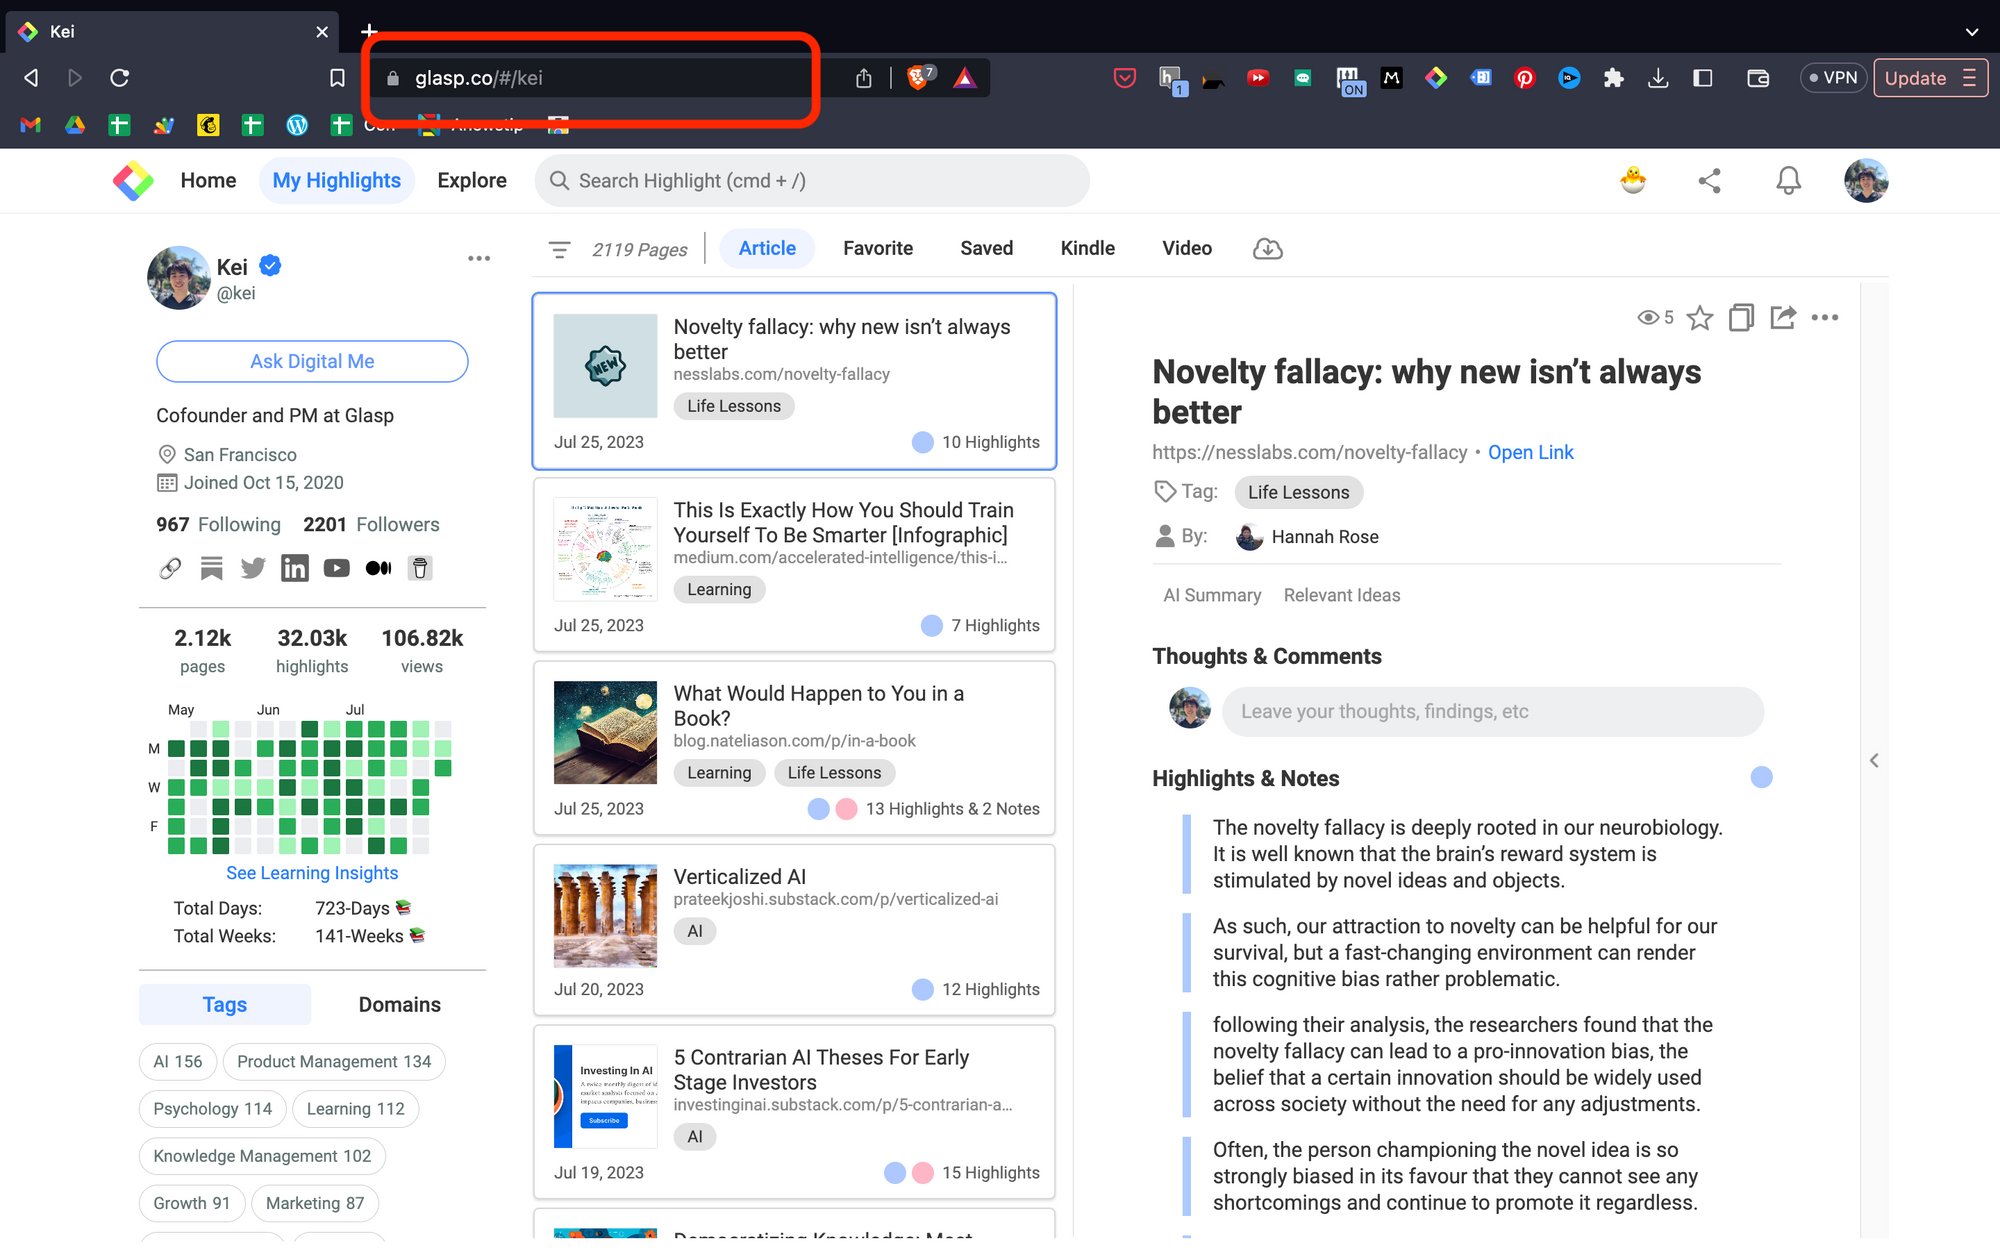Click the Search Highlight field
Screen dimensions: 2000x1250
pyautogui.click(x=812, y=181)
